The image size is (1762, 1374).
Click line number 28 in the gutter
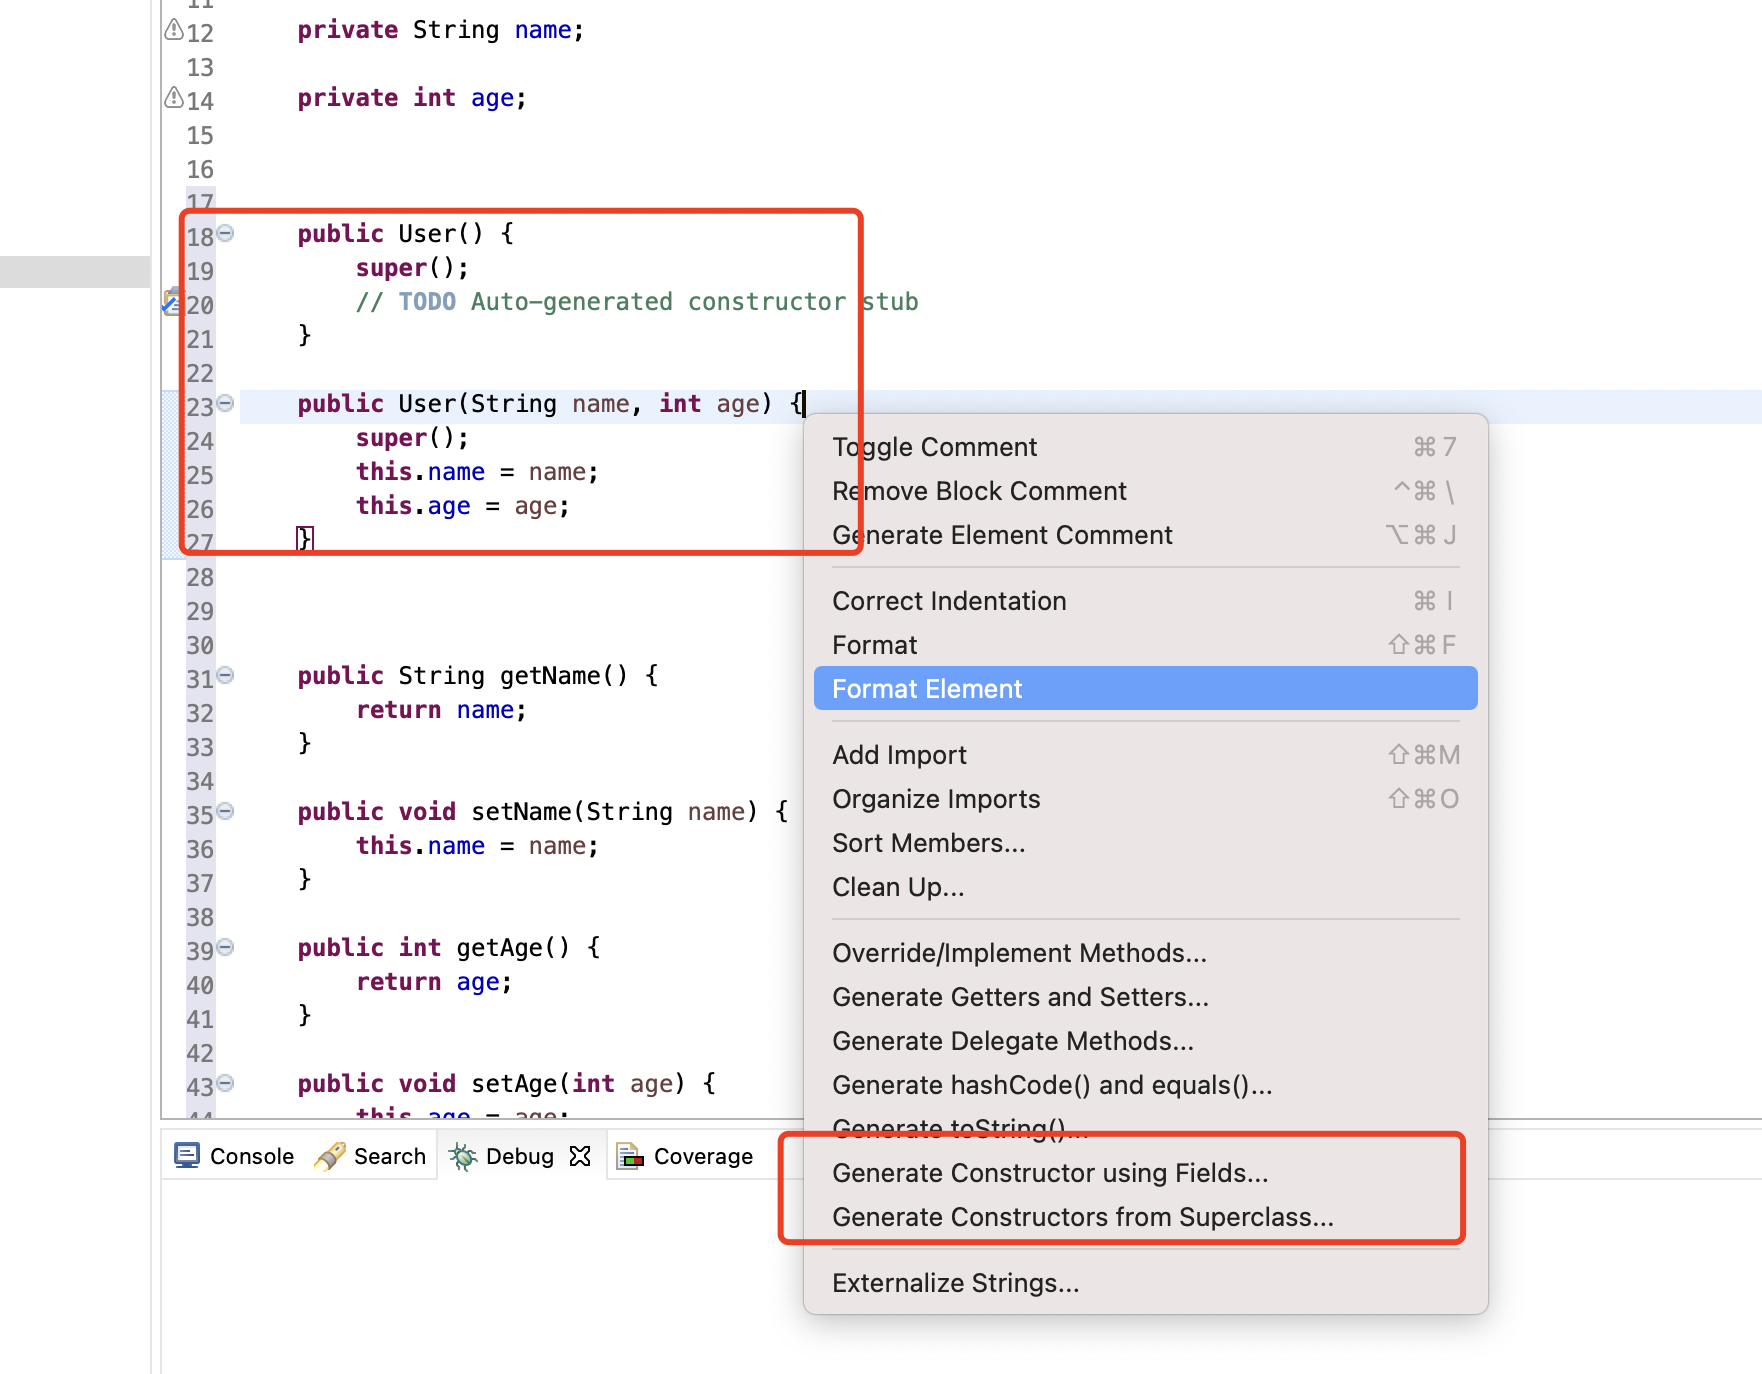[x=200, y=577]
